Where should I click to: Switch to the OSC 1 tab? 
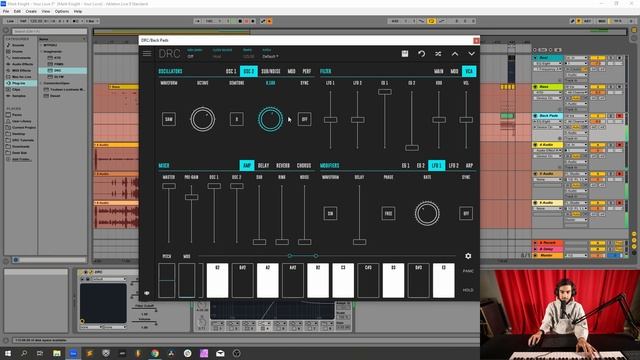click(x=231, y=71)
